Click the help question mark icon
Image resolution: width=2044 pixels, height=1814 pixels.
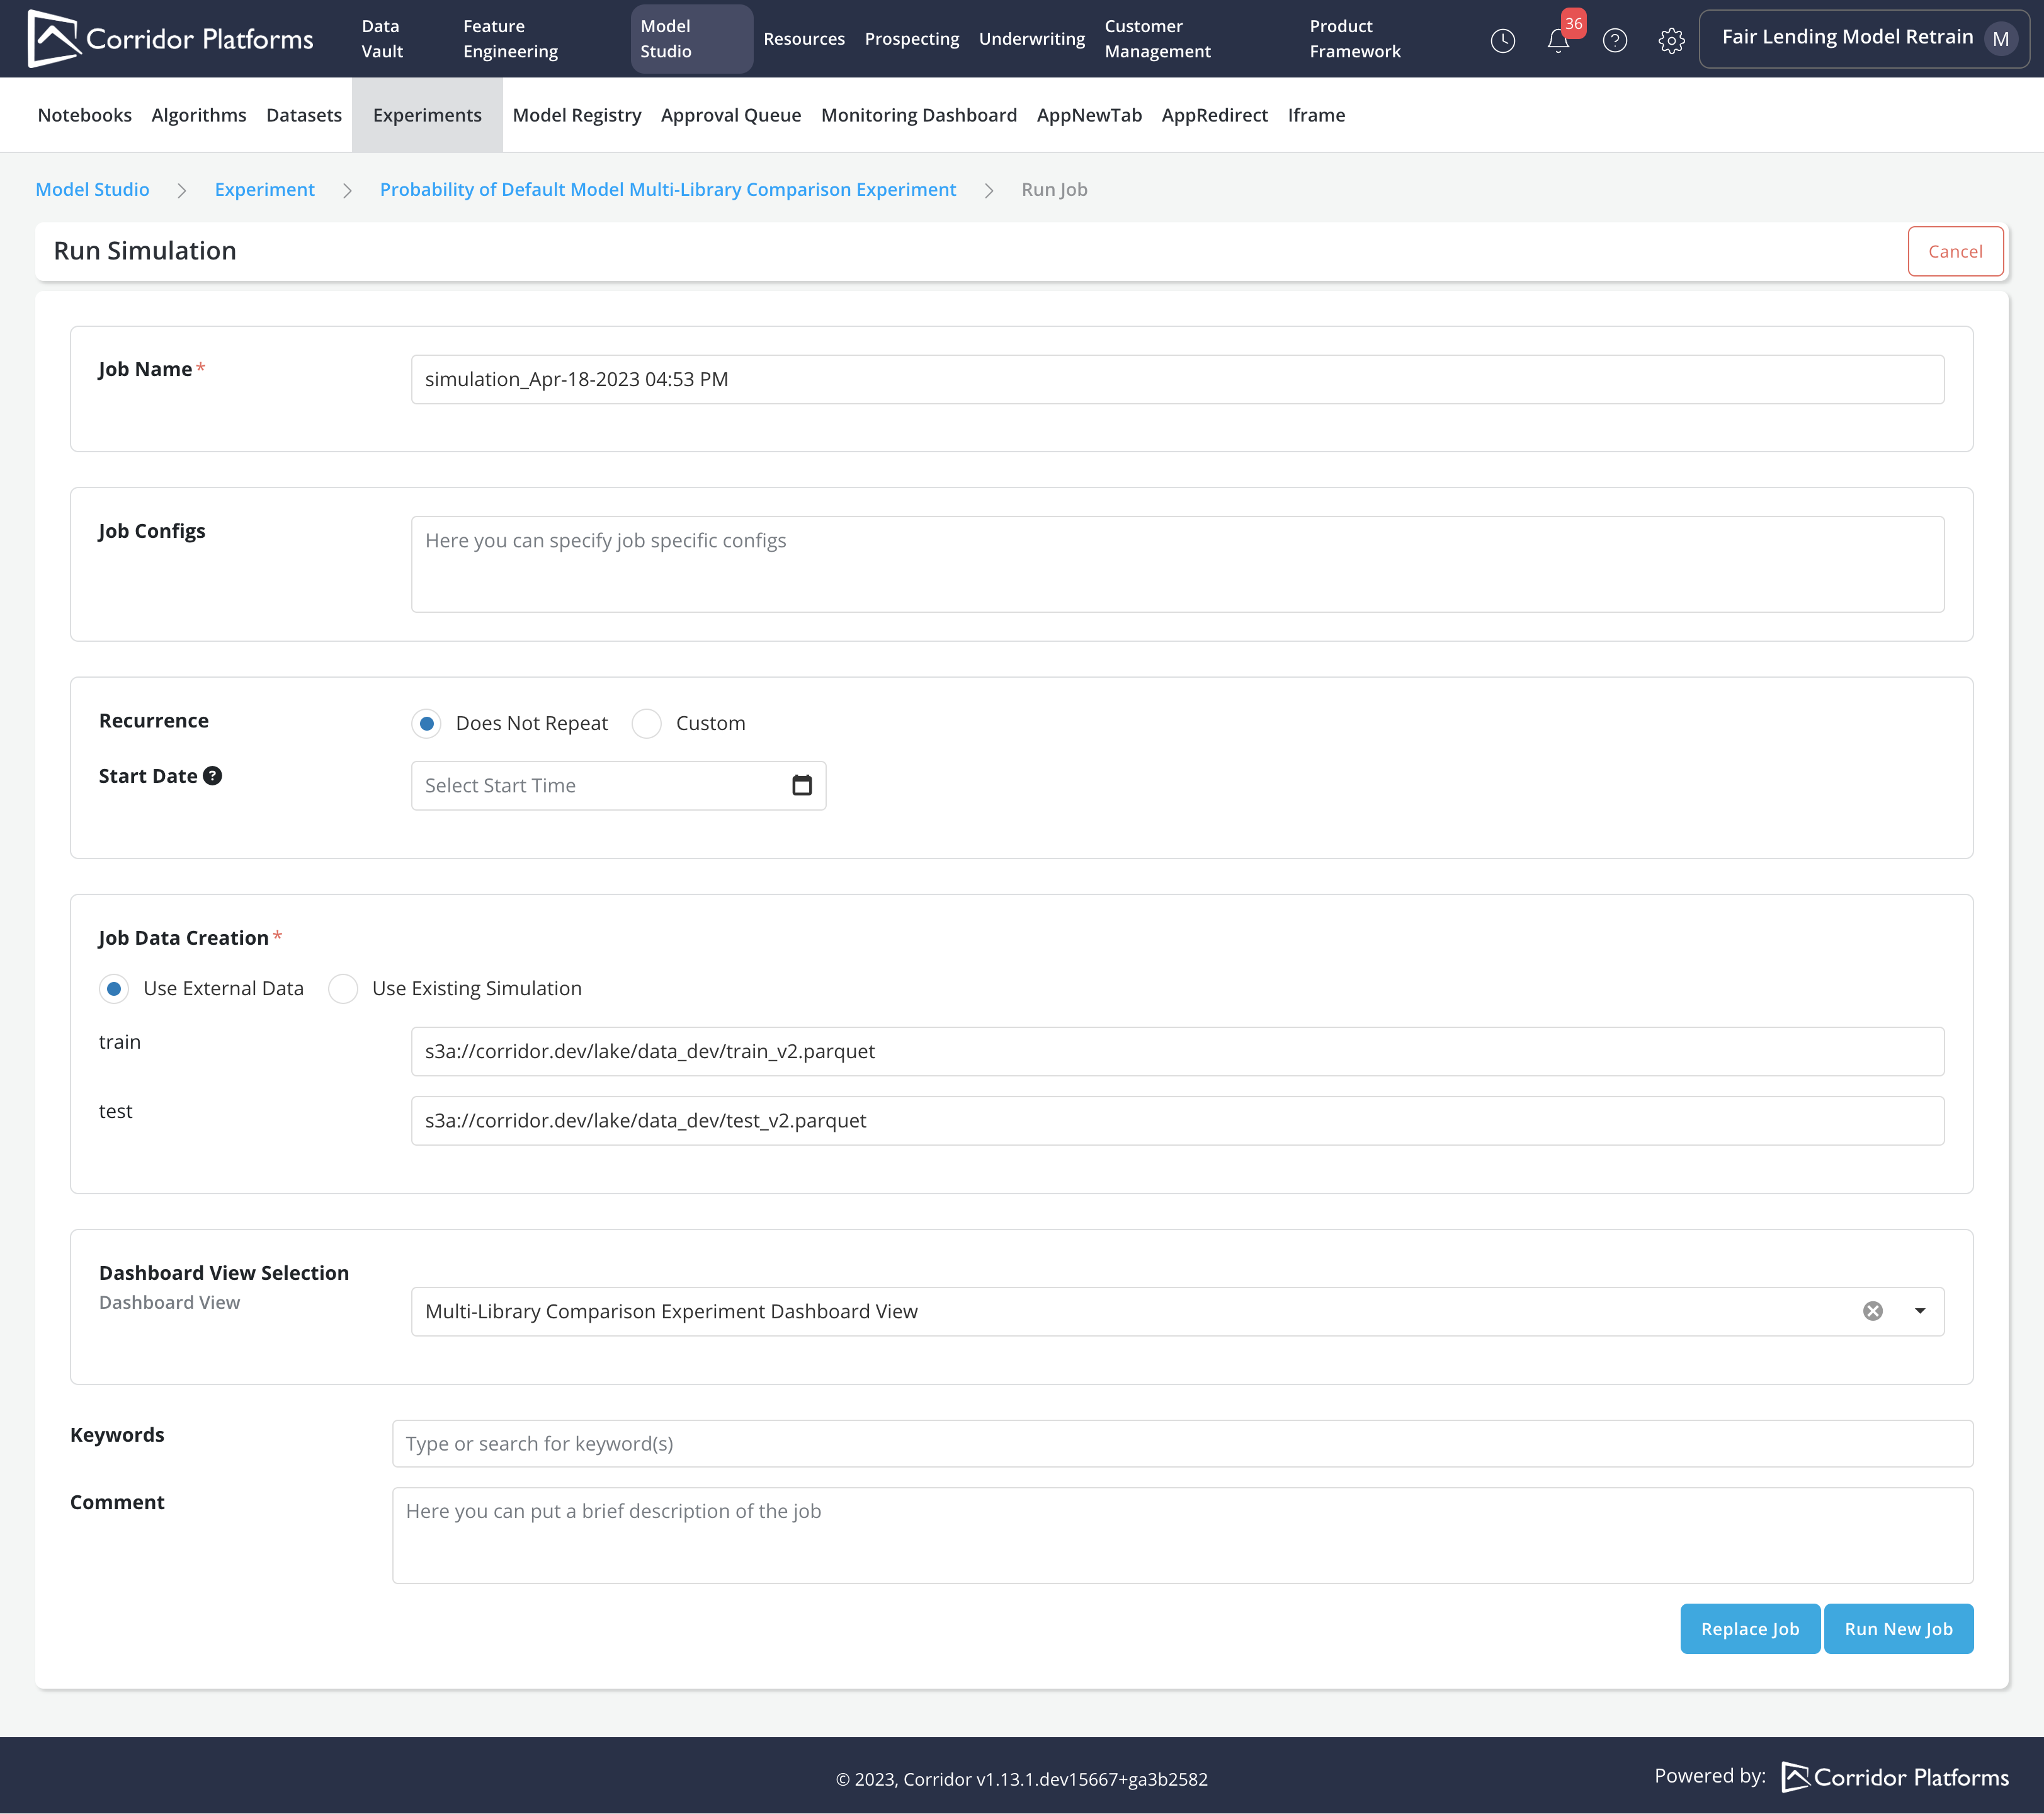point(1614,40)
